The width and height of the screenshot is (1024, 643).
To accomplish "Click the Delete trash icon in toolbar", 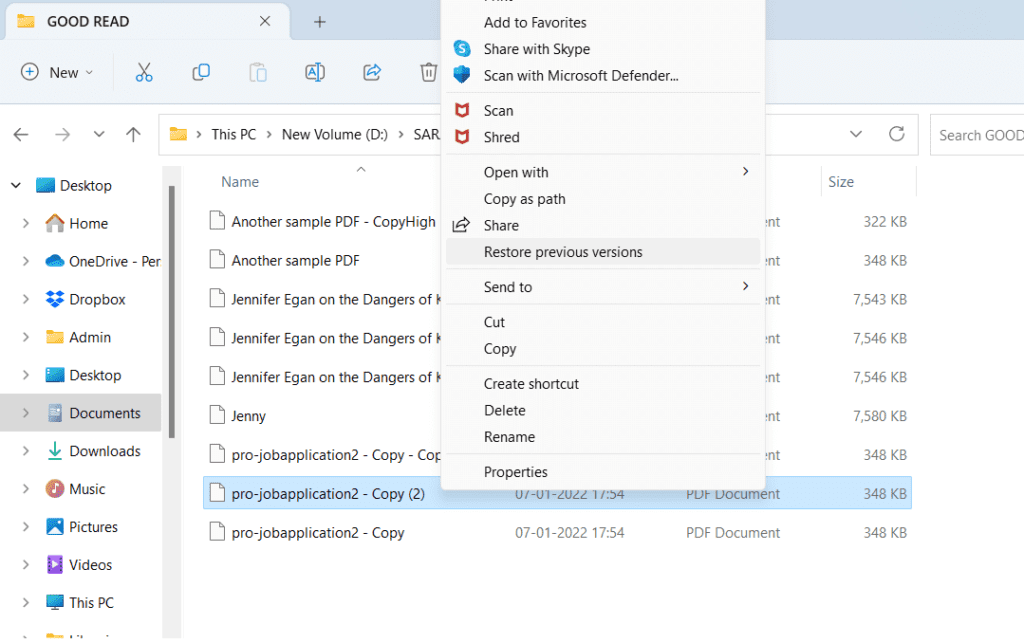I will click(x=428, y=72).
